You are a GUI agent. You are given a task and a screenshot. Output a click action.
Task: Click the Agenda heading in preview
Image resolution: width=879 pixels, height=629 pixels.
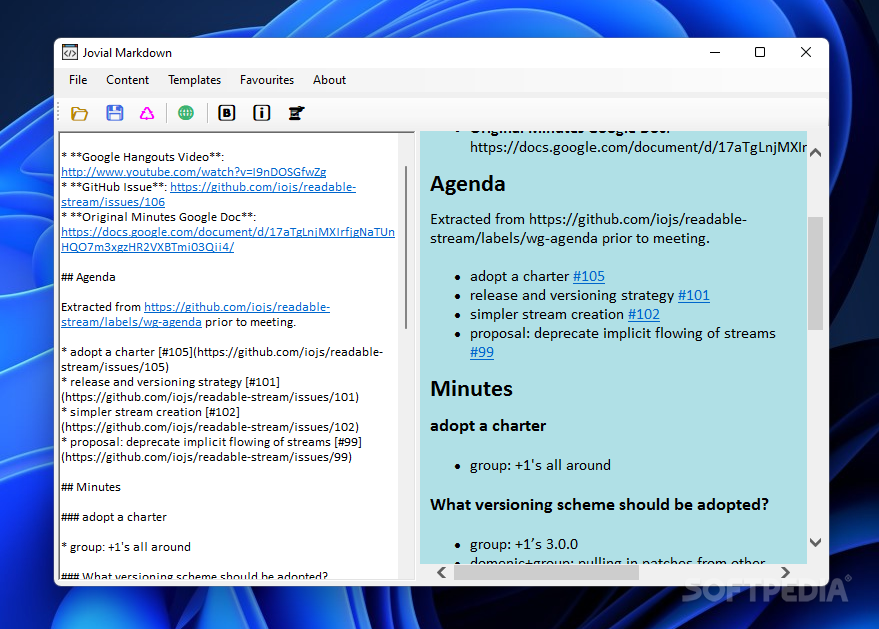pyautogui.click(x=468, y=184)
